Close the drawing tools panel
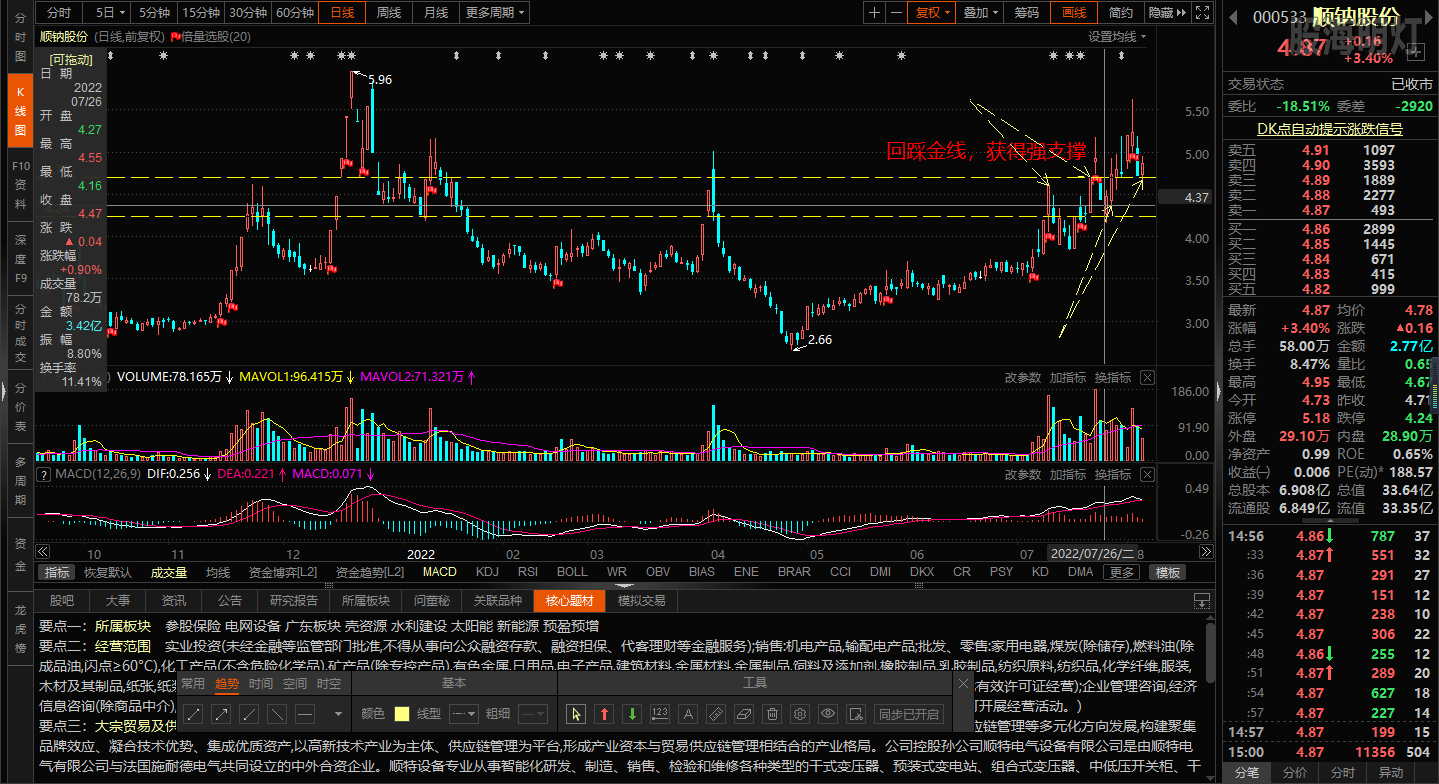The width and height of the screenshot is (1439, 784). (x=963, y=684)
